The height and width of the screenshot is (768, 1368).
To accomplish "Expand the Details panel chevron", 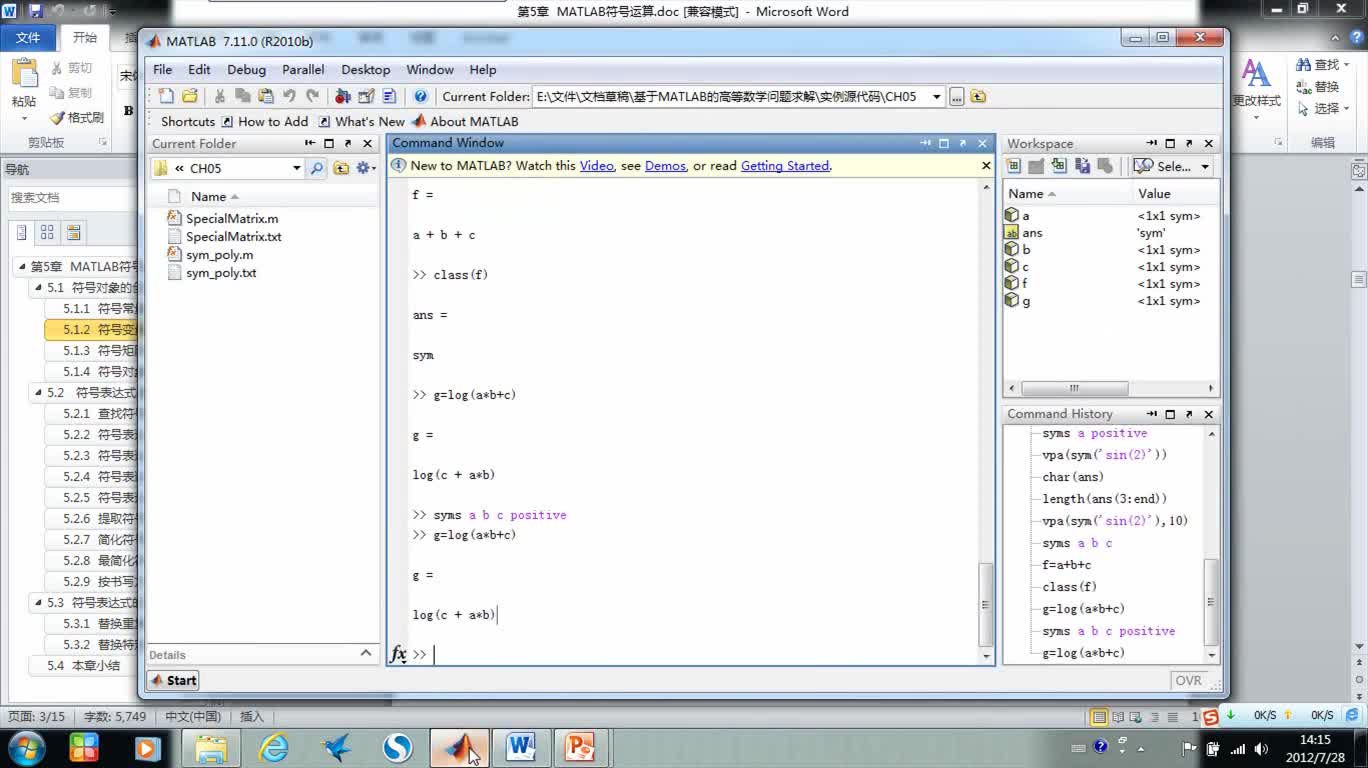I will [366, 653].
